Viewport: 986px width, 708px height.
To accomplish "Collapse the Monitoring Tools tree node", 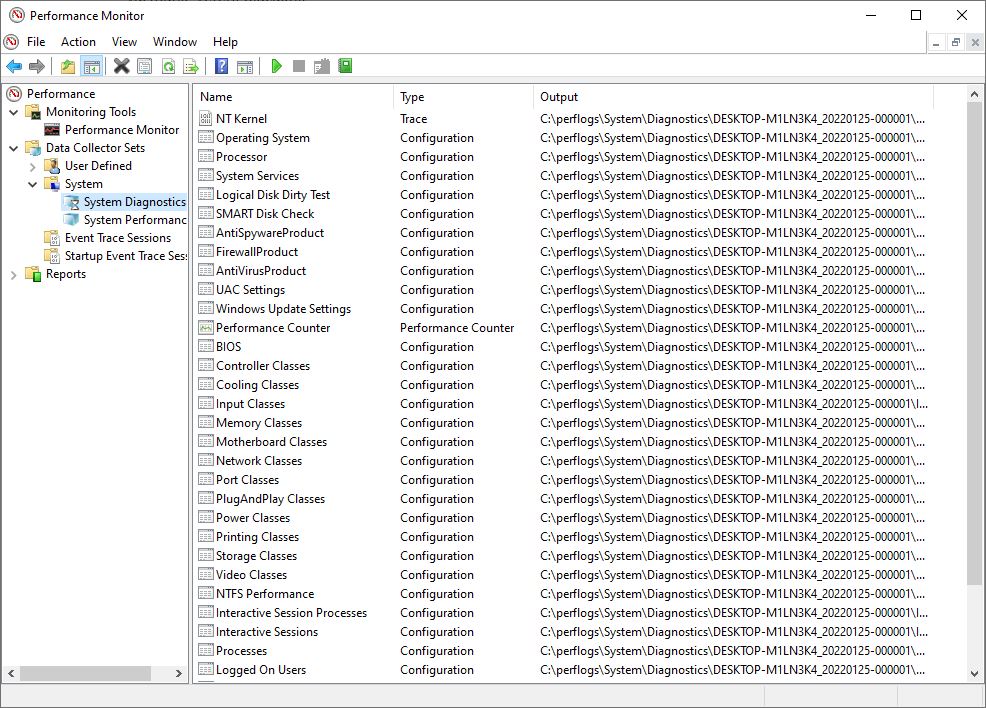I will [x=14, y=112].
